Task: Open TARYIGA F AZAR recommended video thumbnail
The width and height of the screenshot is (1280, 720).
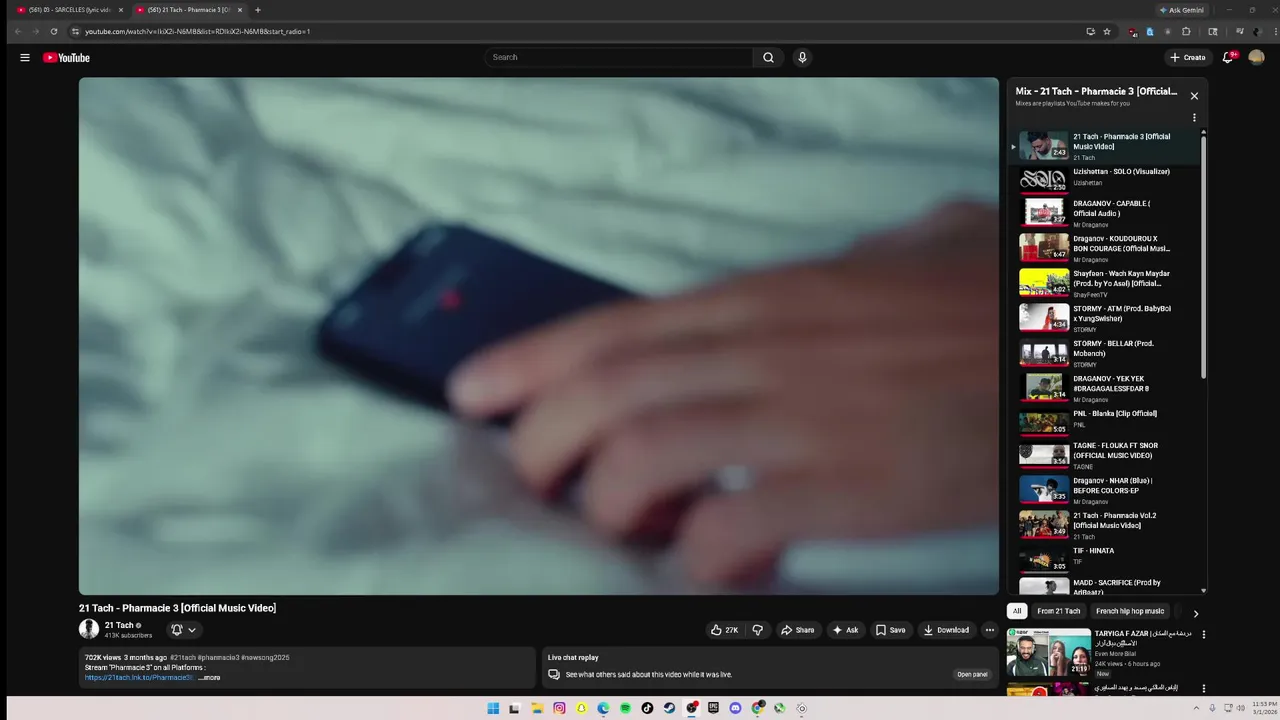Action: 1048,652
